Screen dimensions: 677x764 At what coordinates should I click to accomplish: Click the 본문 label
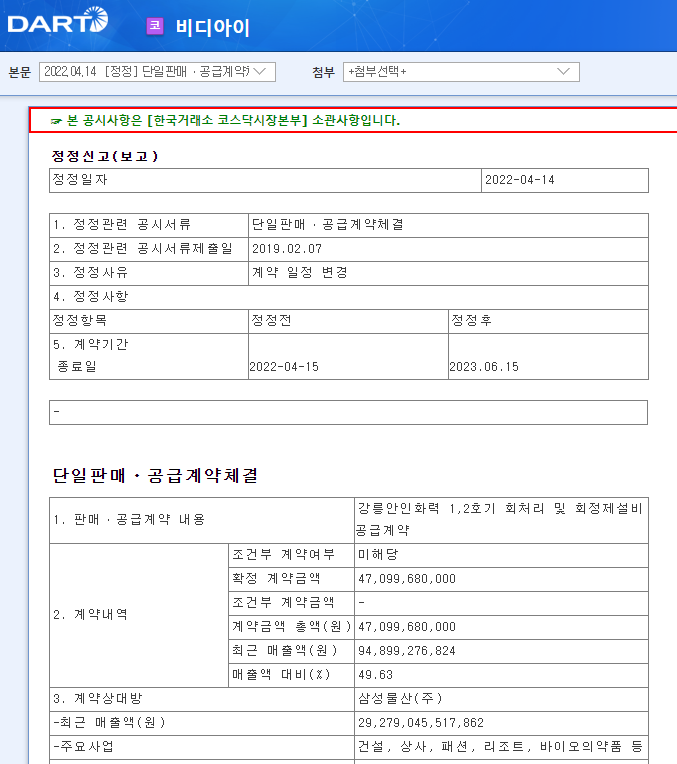19,72
